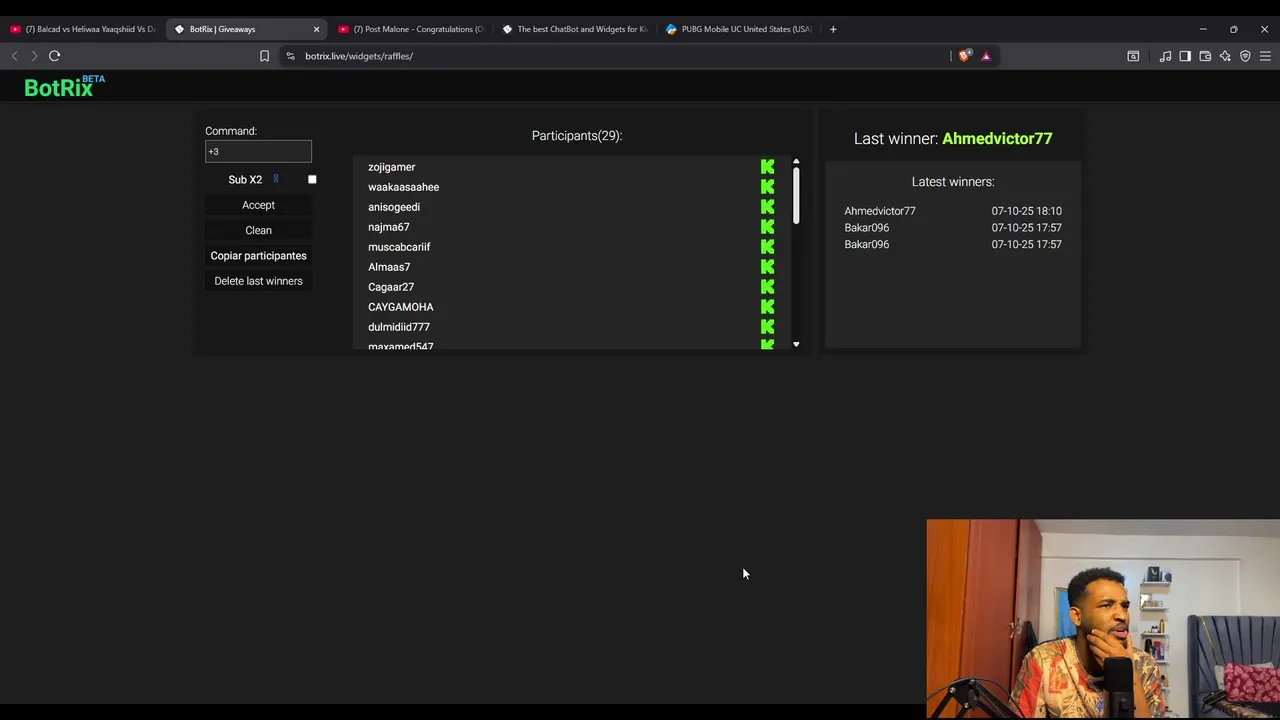The image size is (1280, 720).
Task: Click the BotRix BETA logo
Action: tap(64, 87)
